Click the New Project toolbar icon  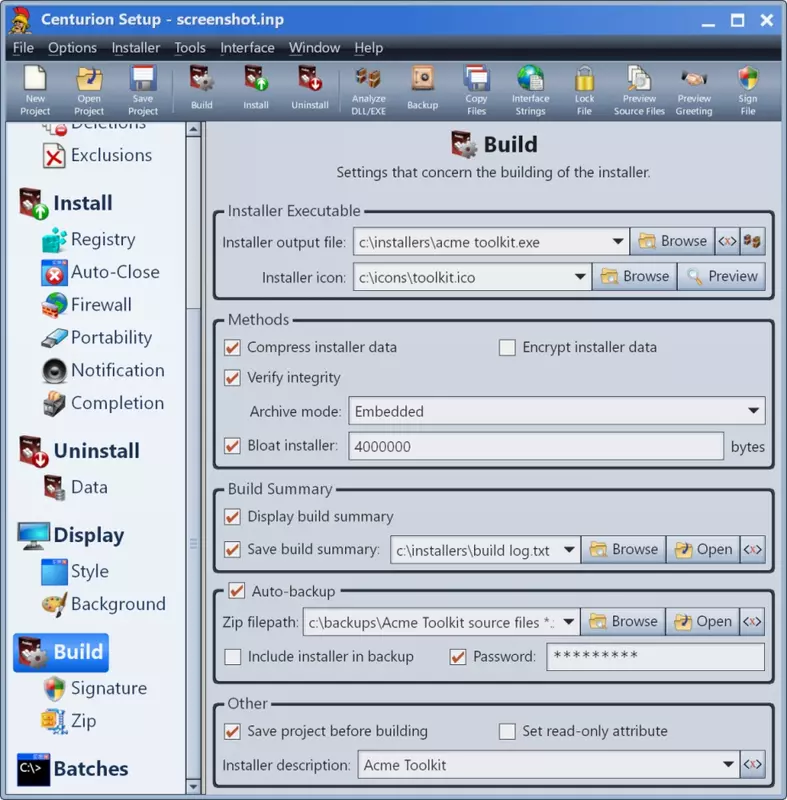pyautogui.click(x=35, y=91)
